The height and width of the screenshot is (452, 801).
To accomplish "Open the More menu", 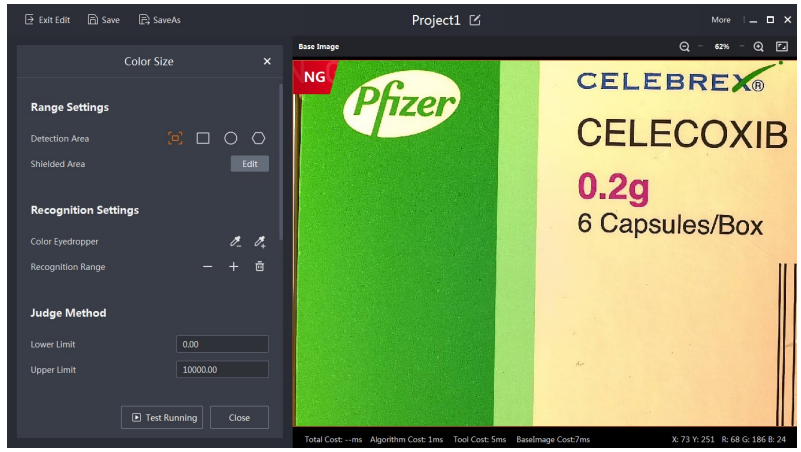I will tap(720, 20).
